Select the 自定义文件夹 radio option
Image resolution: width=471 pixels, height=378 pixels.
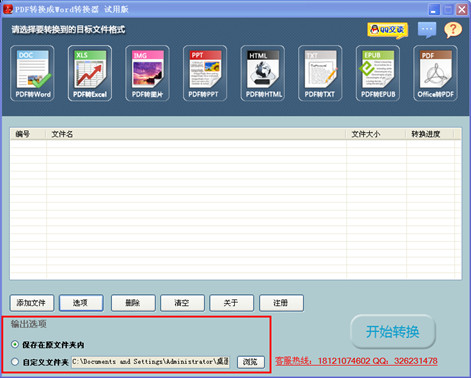[15, 362]
